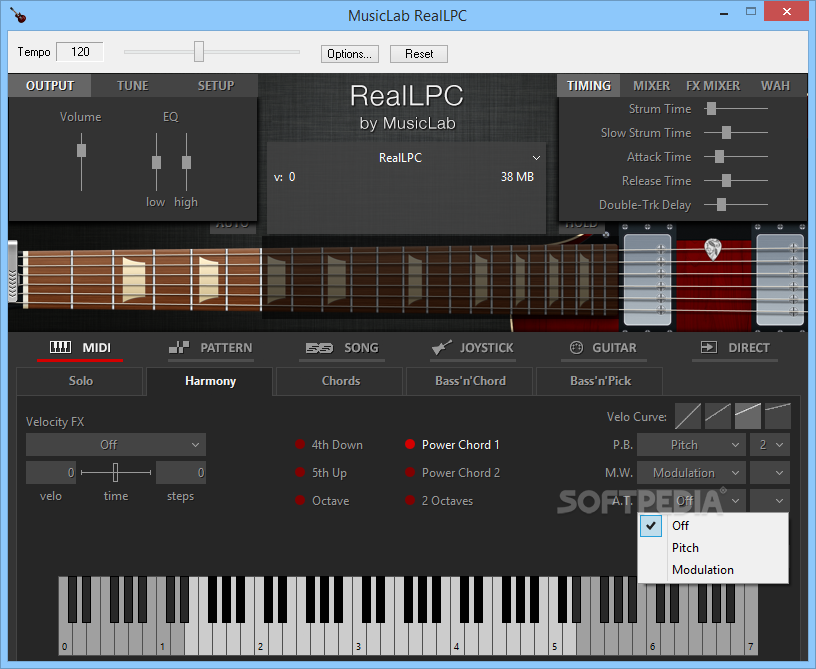Viewport: 816px width, 669px height.
Task: Select the first linear velo curve
Action: (x=688, y=416)
